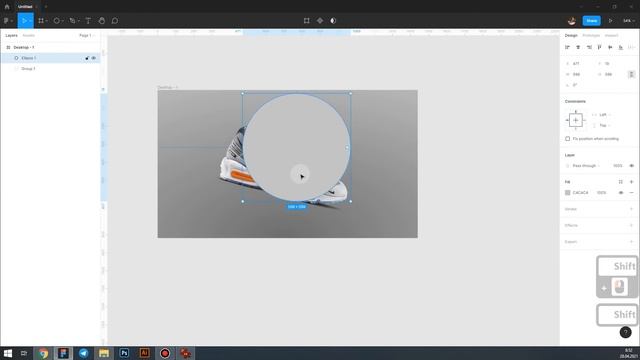This screenshot has height=360, width=640.
Task: Add a new fill with the plus icon
Action: [x=631, y=182]
